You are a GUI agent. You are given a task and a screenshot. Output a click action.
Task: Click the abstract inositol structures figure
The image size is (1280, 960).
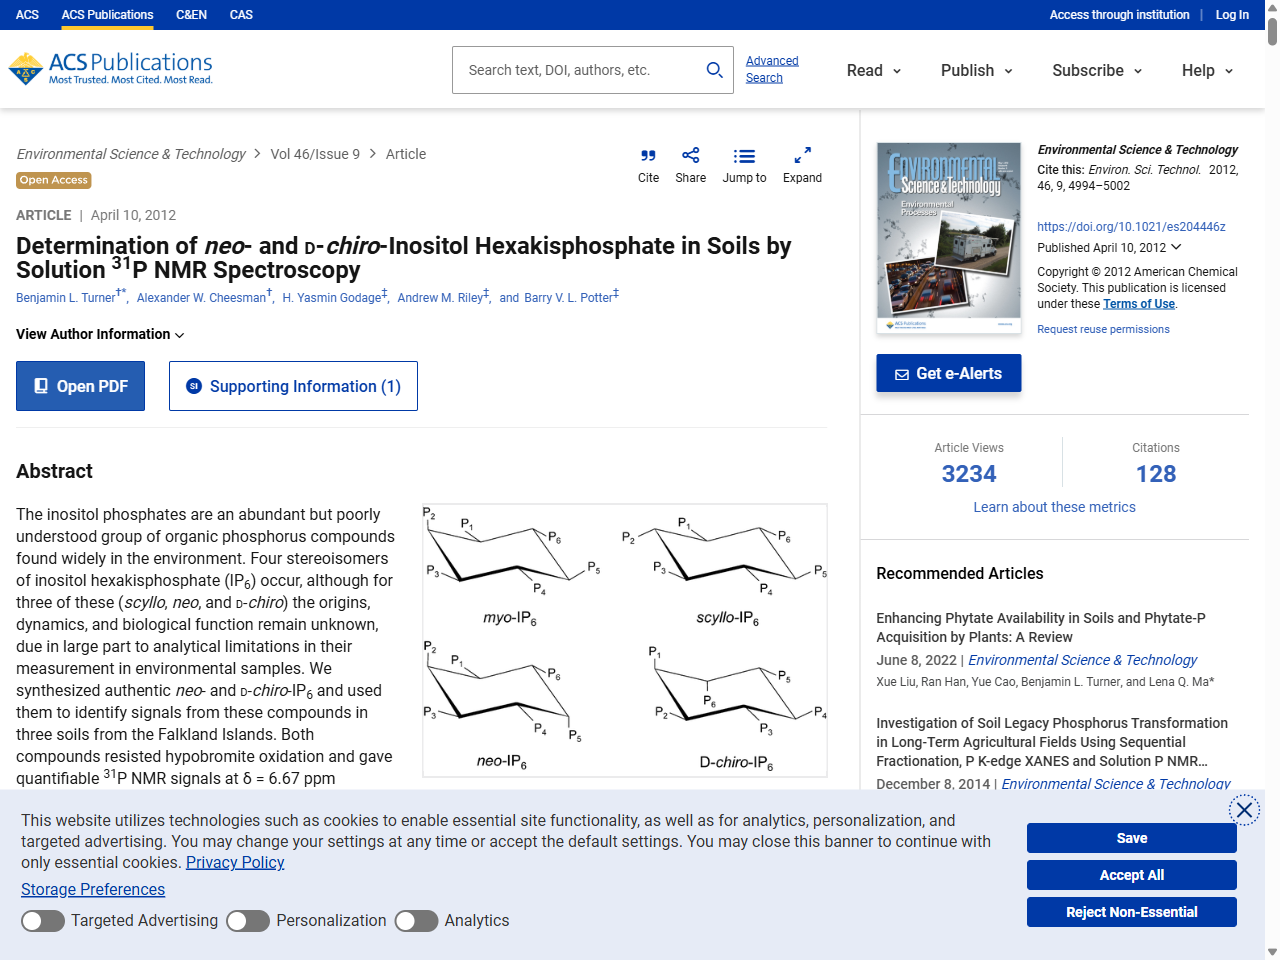[x=625, y=640]
